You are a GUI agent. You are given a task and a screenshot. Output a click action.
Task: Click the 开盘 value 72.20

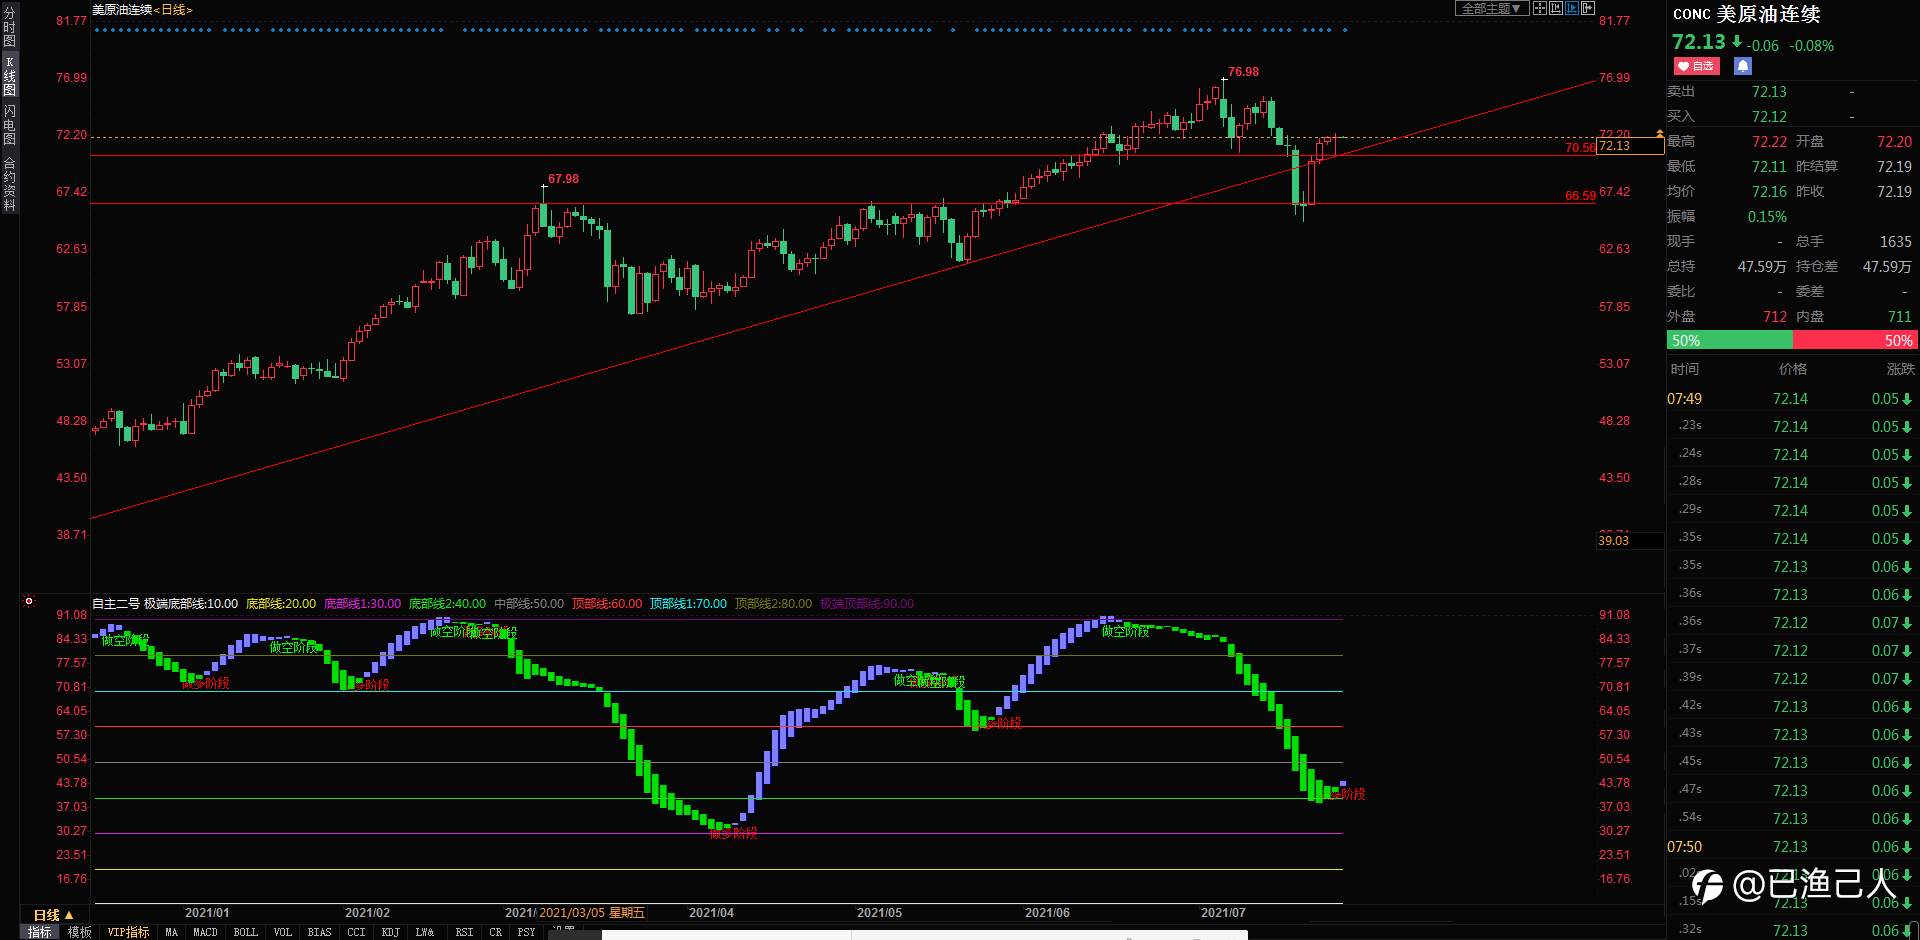pyautogui.click(x=1894, y=142)
